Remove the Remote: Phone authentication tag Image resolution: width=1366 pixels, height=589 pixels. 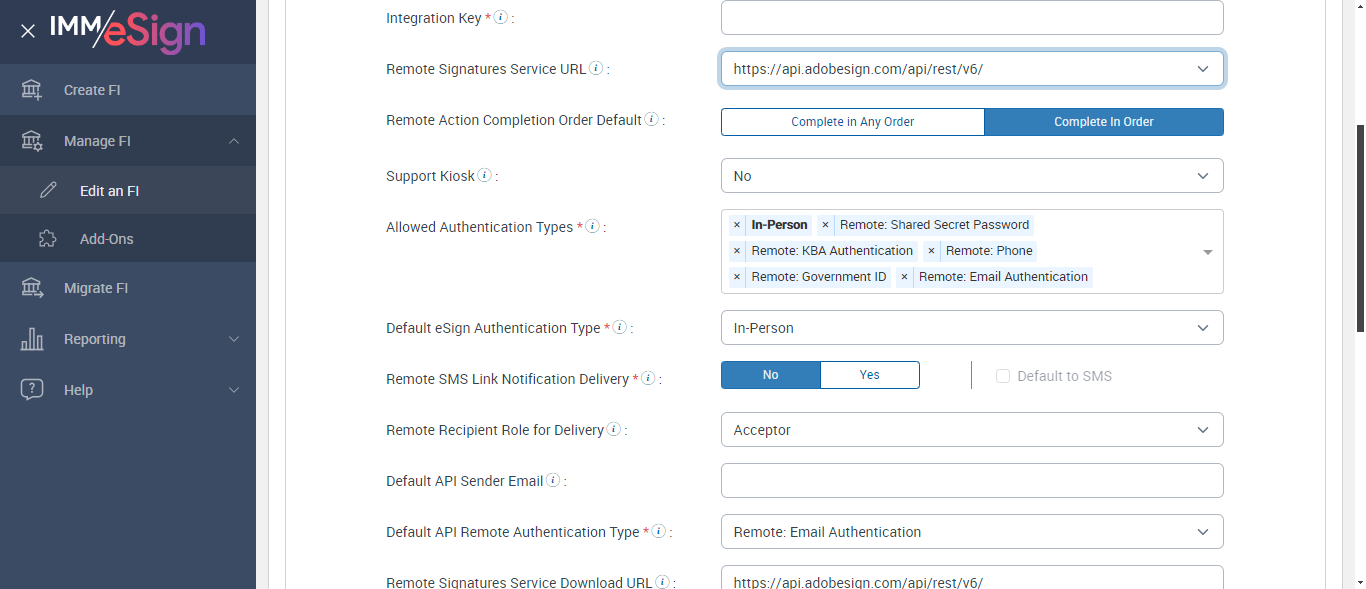[x=931, y=251]
